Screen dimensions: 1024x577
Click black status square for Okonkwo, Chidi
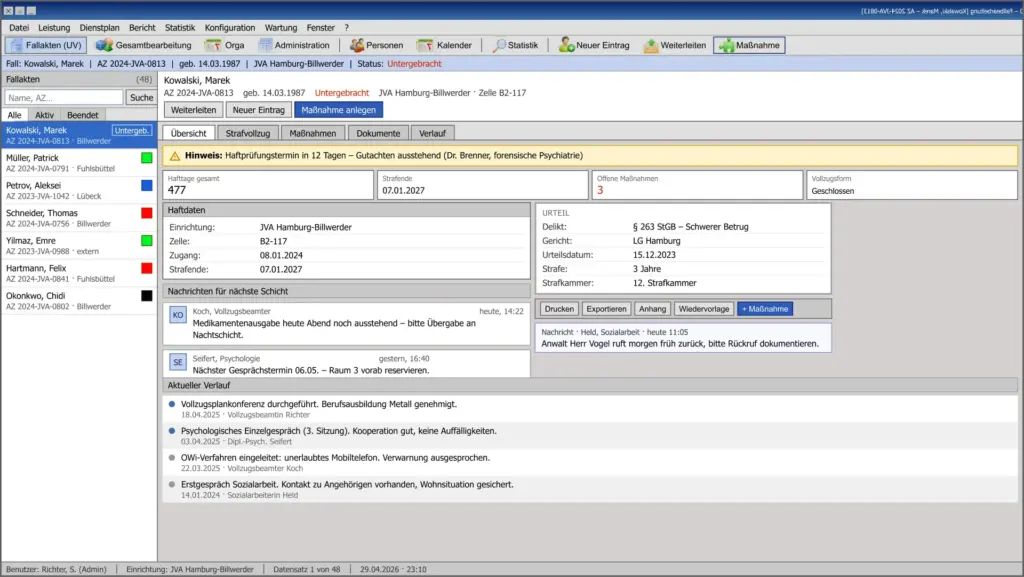tap(147, 296)
